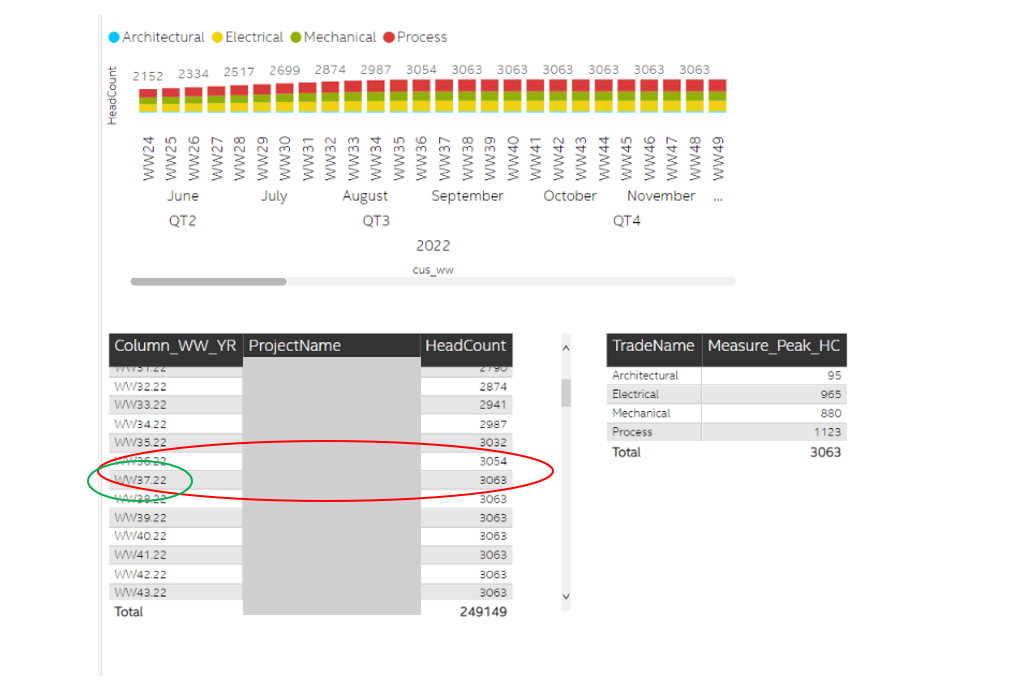Click the Peak HC value 1123
The image size is (1015, 689).
[x=827, y=432]
